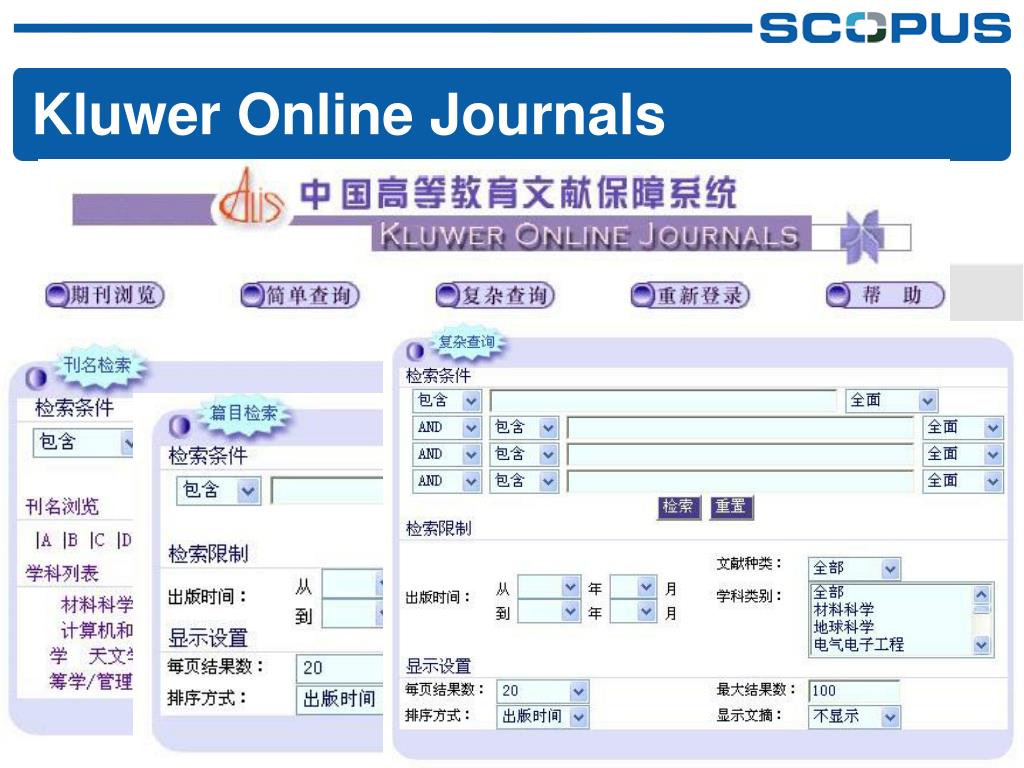The width and height of the screenshot is (1024, 768).
Task: Click fourth row search term field
Action: click(740, 481)
